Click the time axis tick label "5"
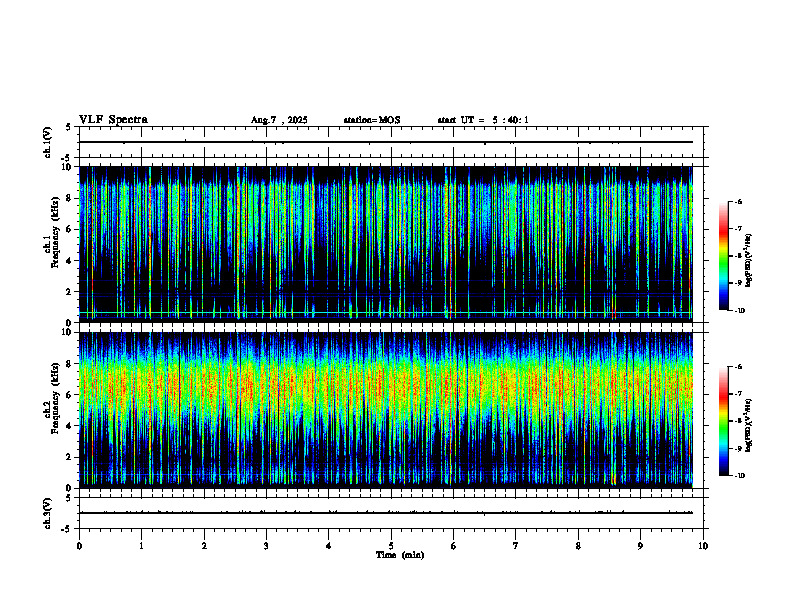The height and width of the screenshot is (612, 792). pyautogui.click(x=391, y=546)
